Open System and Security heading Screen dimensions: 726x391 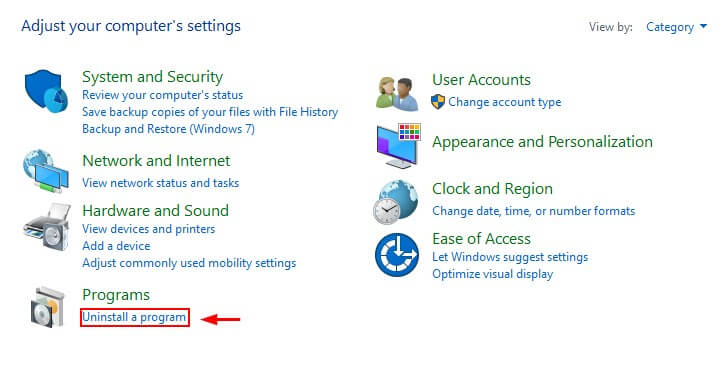pyautogui.click(x=152, y=77)
